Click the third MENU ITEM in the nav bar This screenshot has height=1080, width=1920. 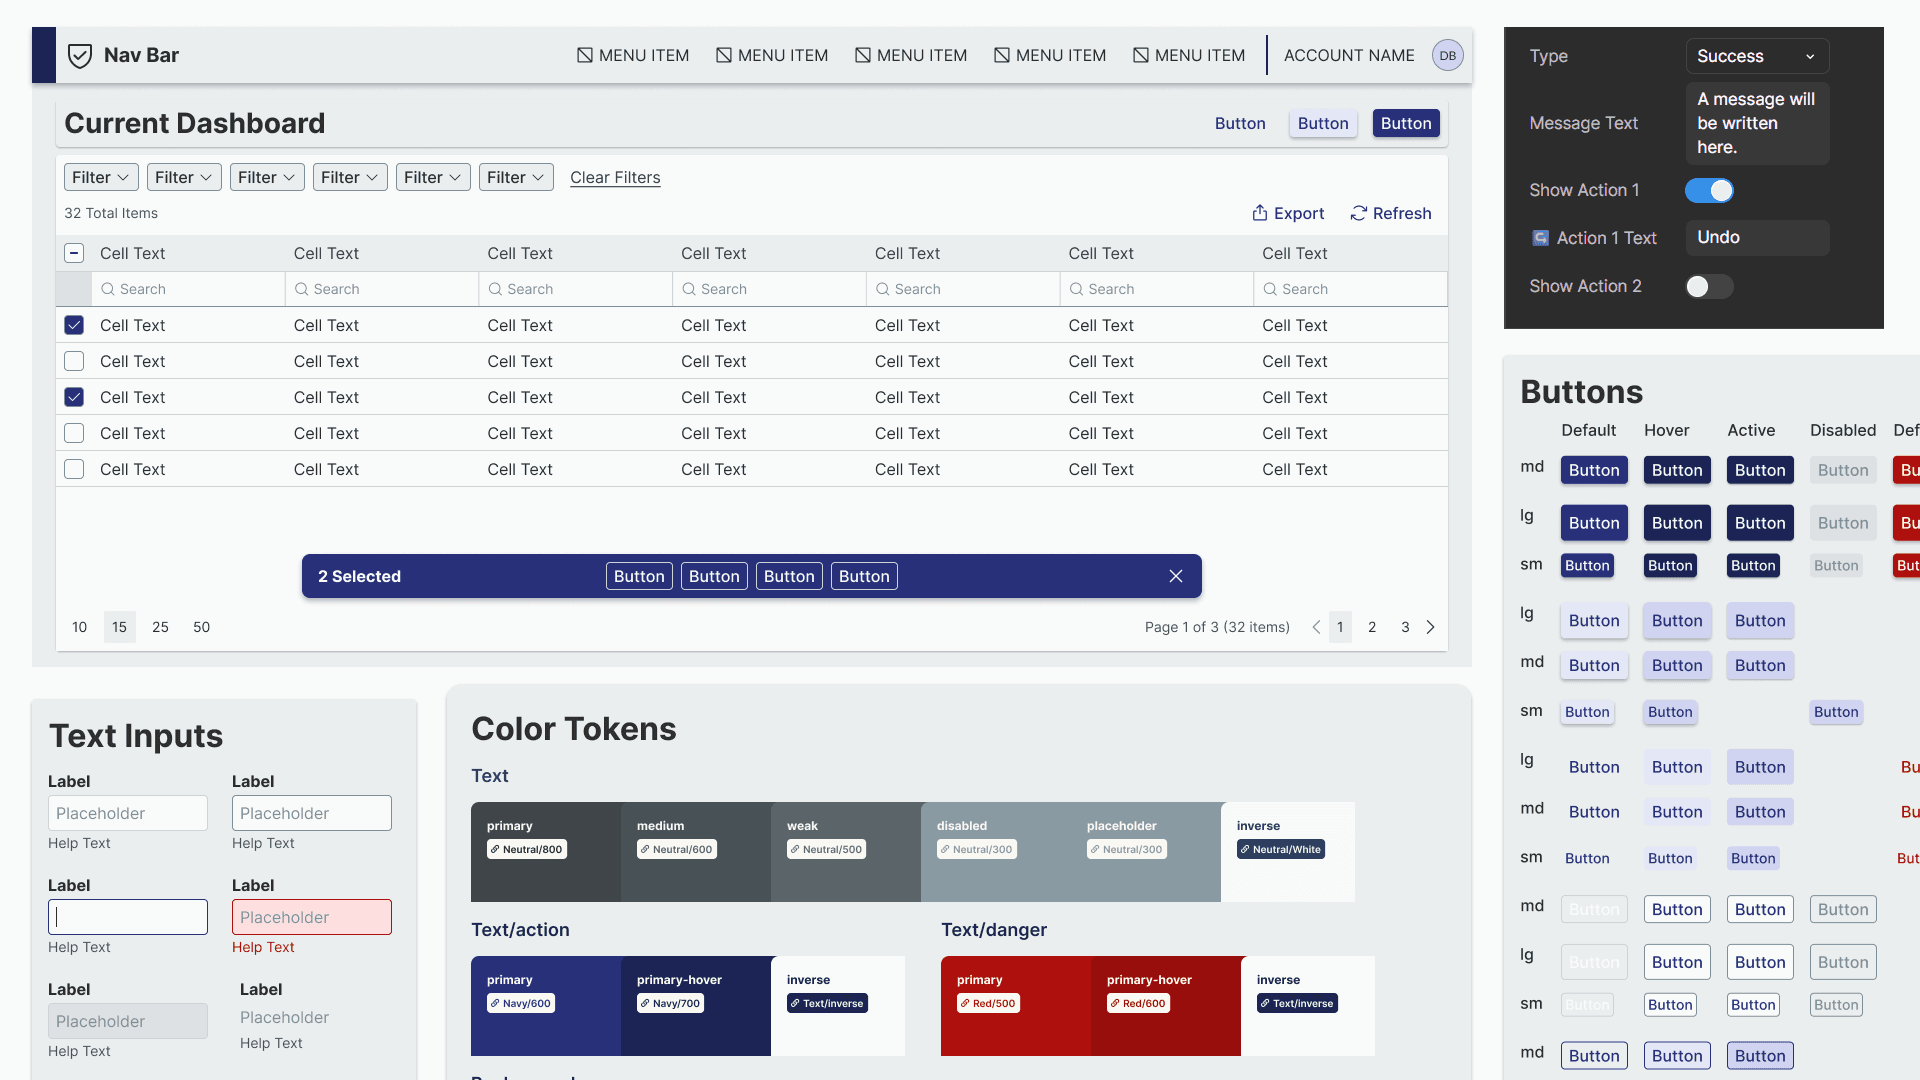pyautogui.click(x=911, y=56)
